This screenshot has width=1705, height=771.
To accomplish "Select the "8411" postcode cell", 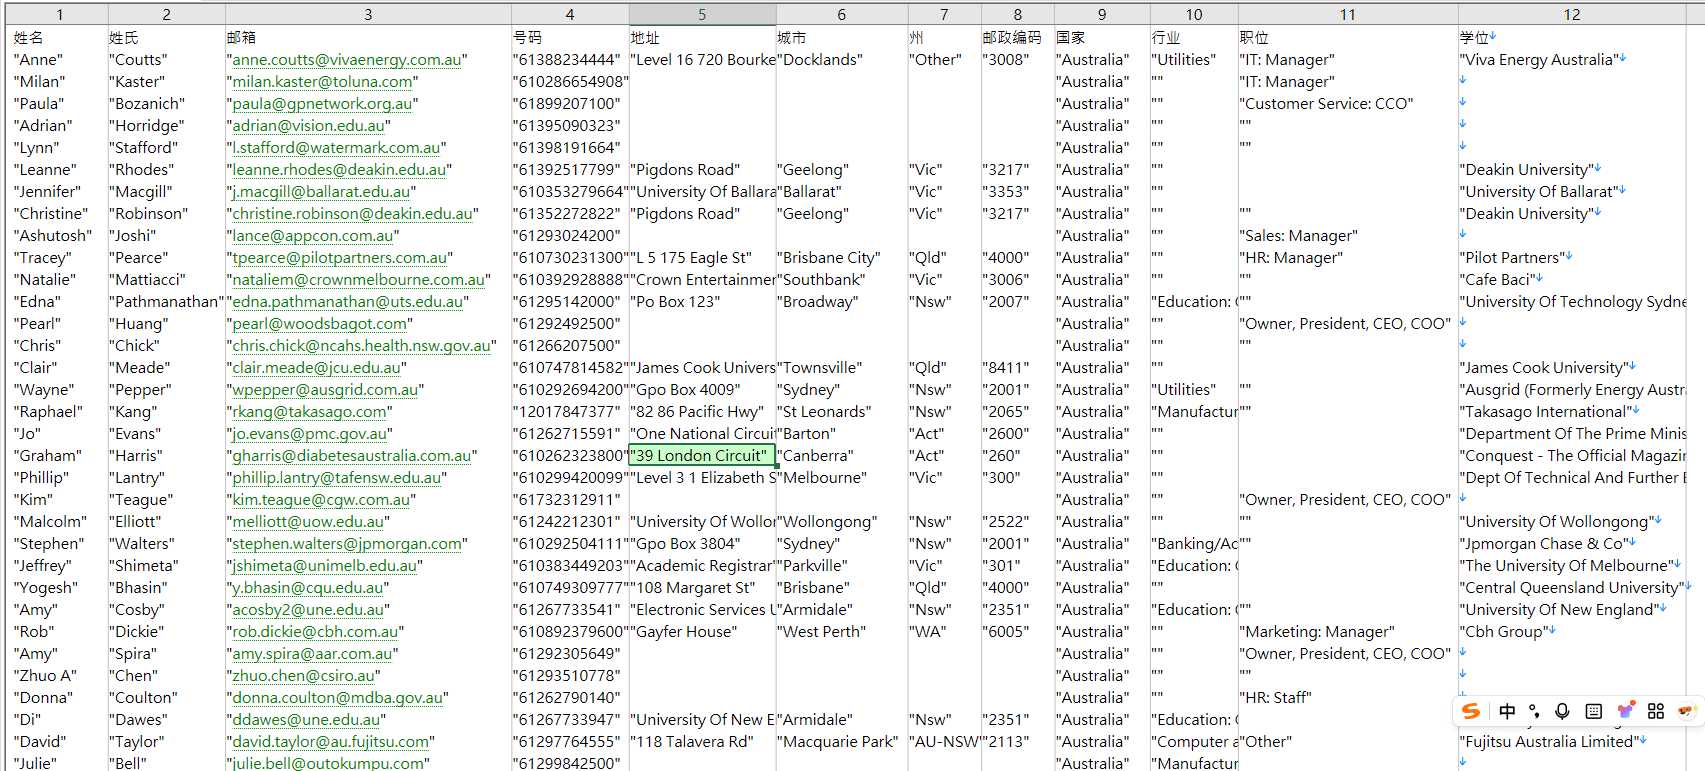I will coord(1018,368).
